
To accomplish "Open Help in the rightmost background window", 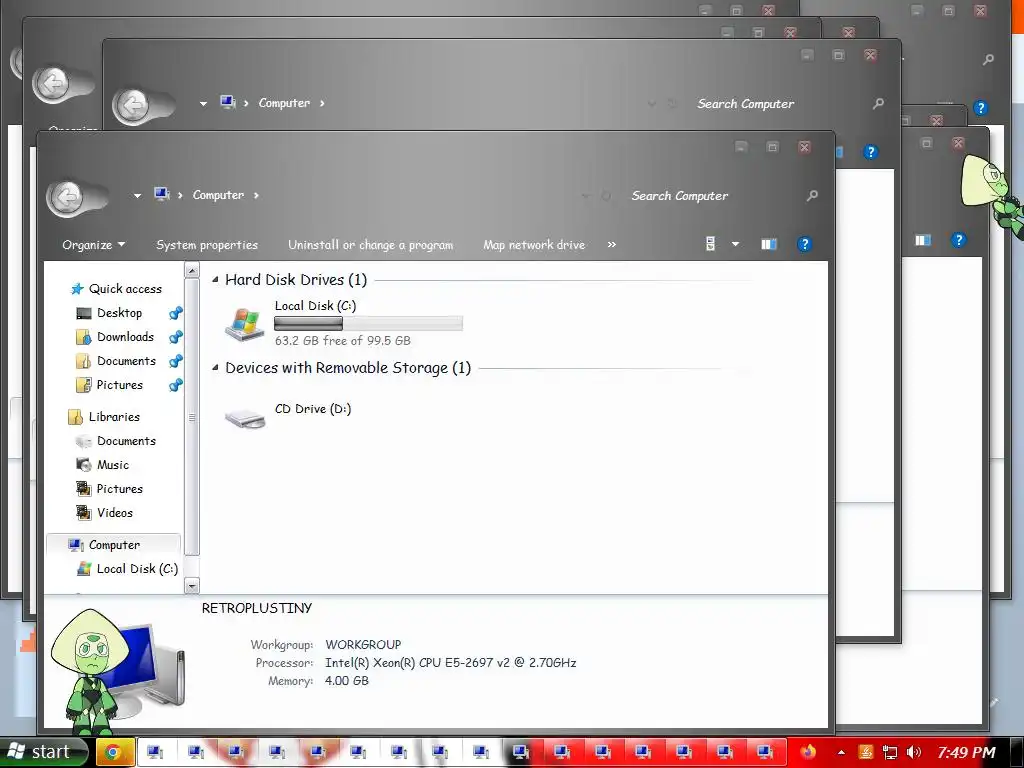I will point(959,240).
